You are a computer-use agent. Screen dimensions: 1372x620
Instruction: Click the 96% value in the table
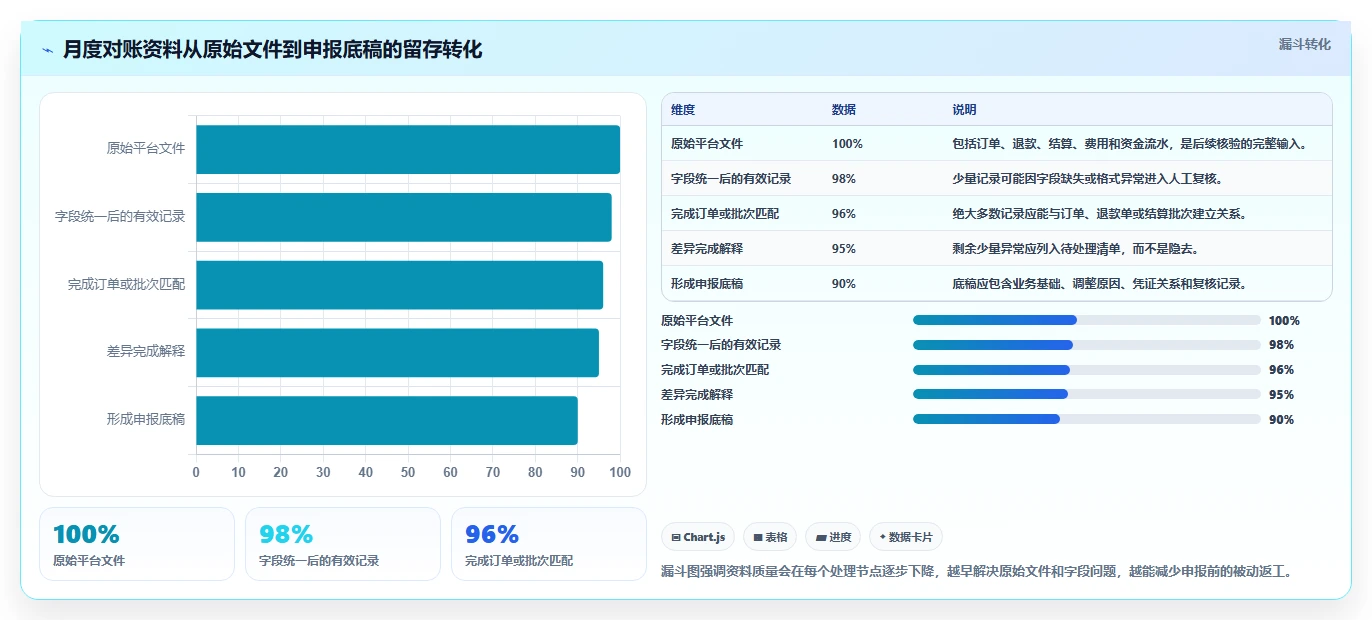click(x=844, y=214)
